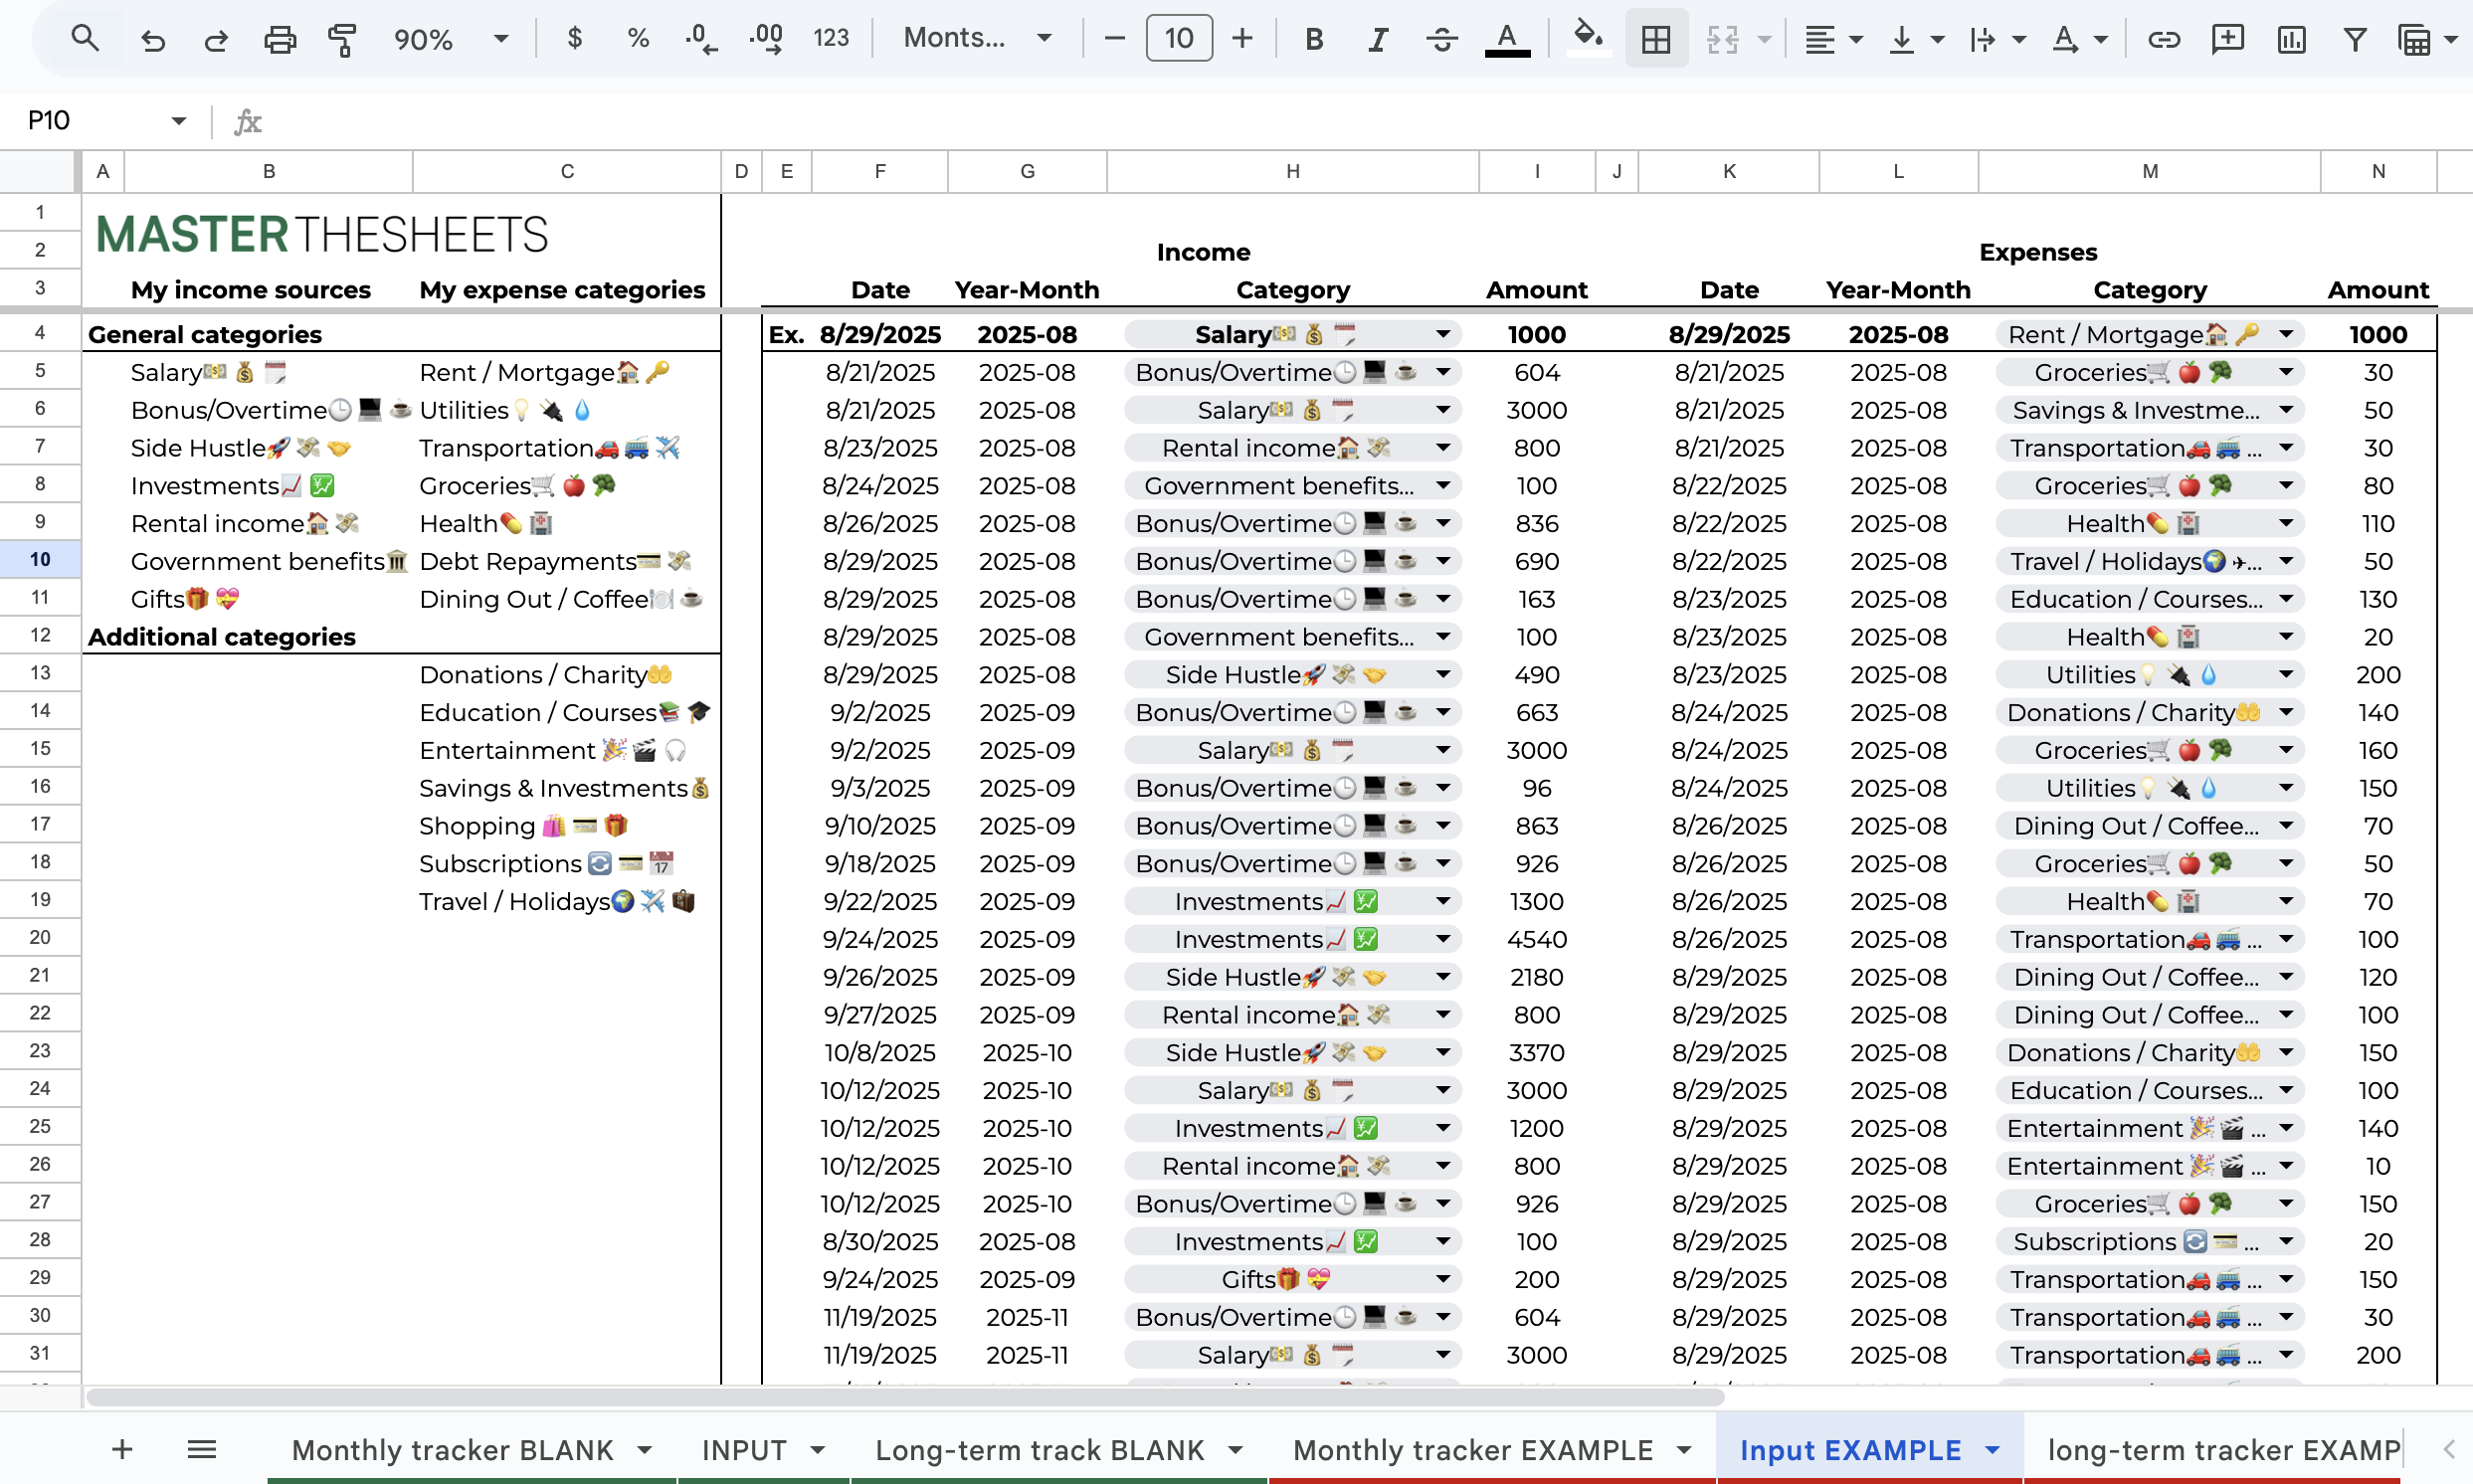This screenshot has width=2473, height=1484.
Task: Click the increase font size plus button
Action: [x=1242, y=39]
